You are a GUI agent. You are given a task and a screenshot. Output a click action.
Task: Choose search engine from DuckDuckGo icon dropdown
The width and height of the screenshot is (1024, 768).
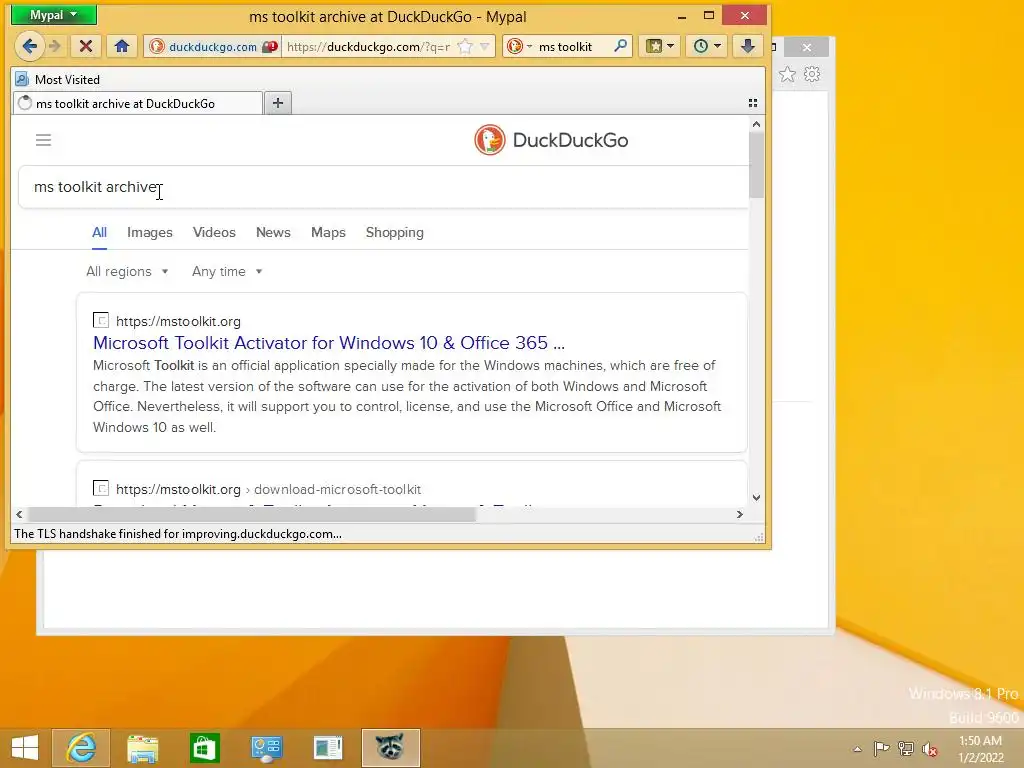(x=519, y=46)
